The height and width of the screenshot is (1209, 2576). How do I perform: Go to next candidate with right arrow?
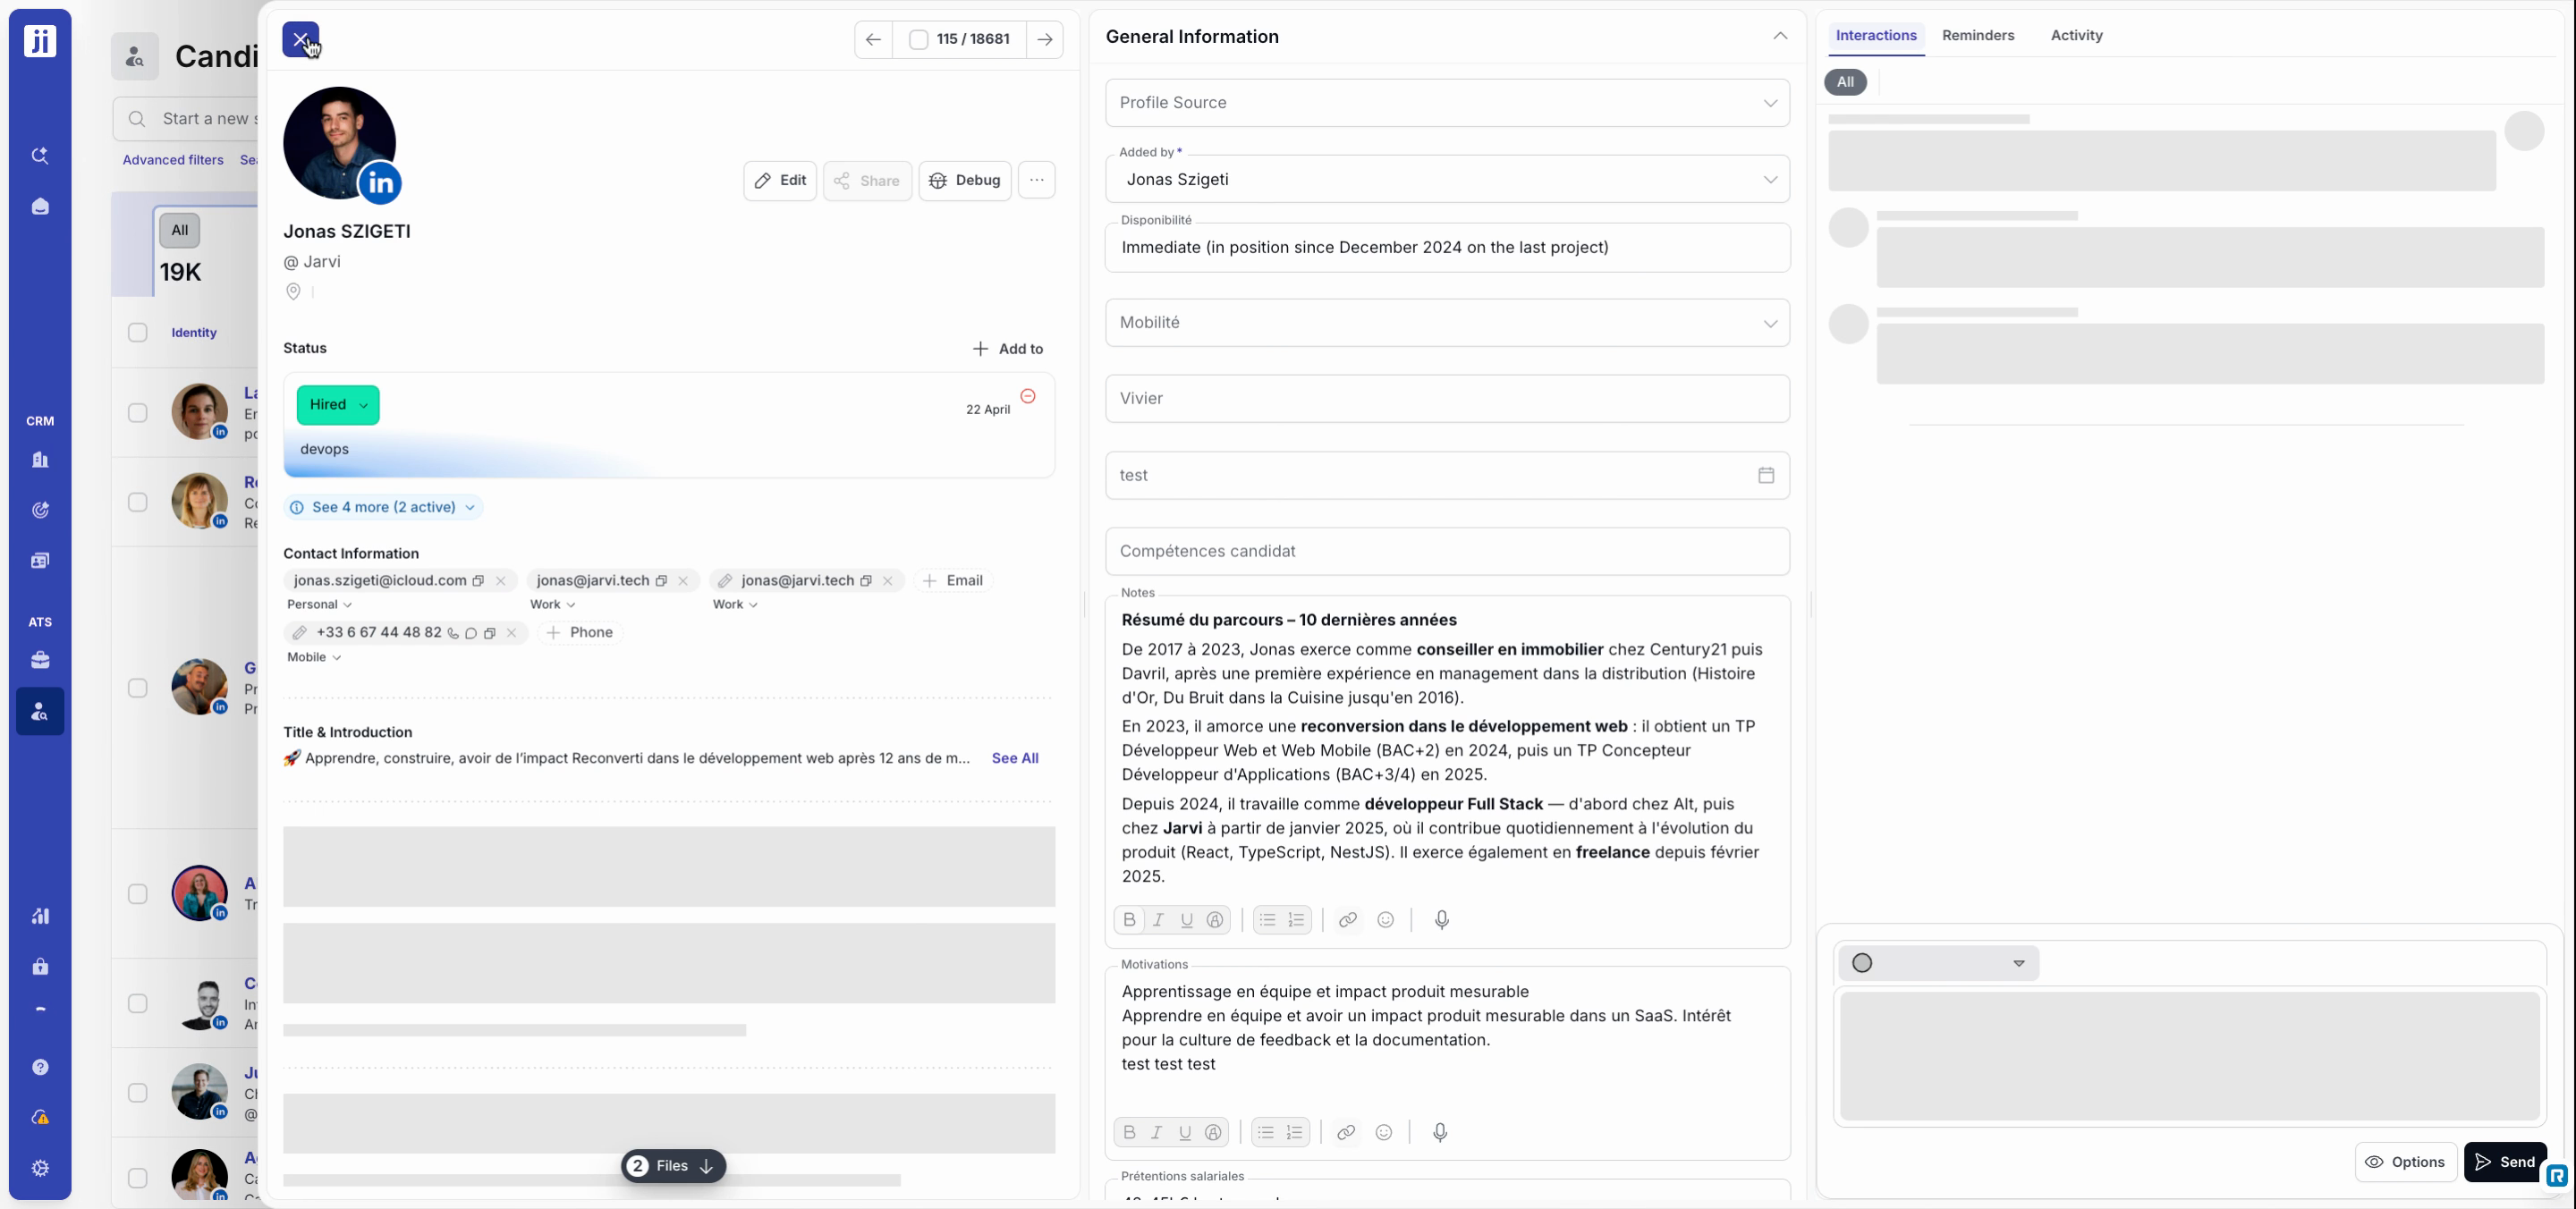click(x=1044, y=39)
